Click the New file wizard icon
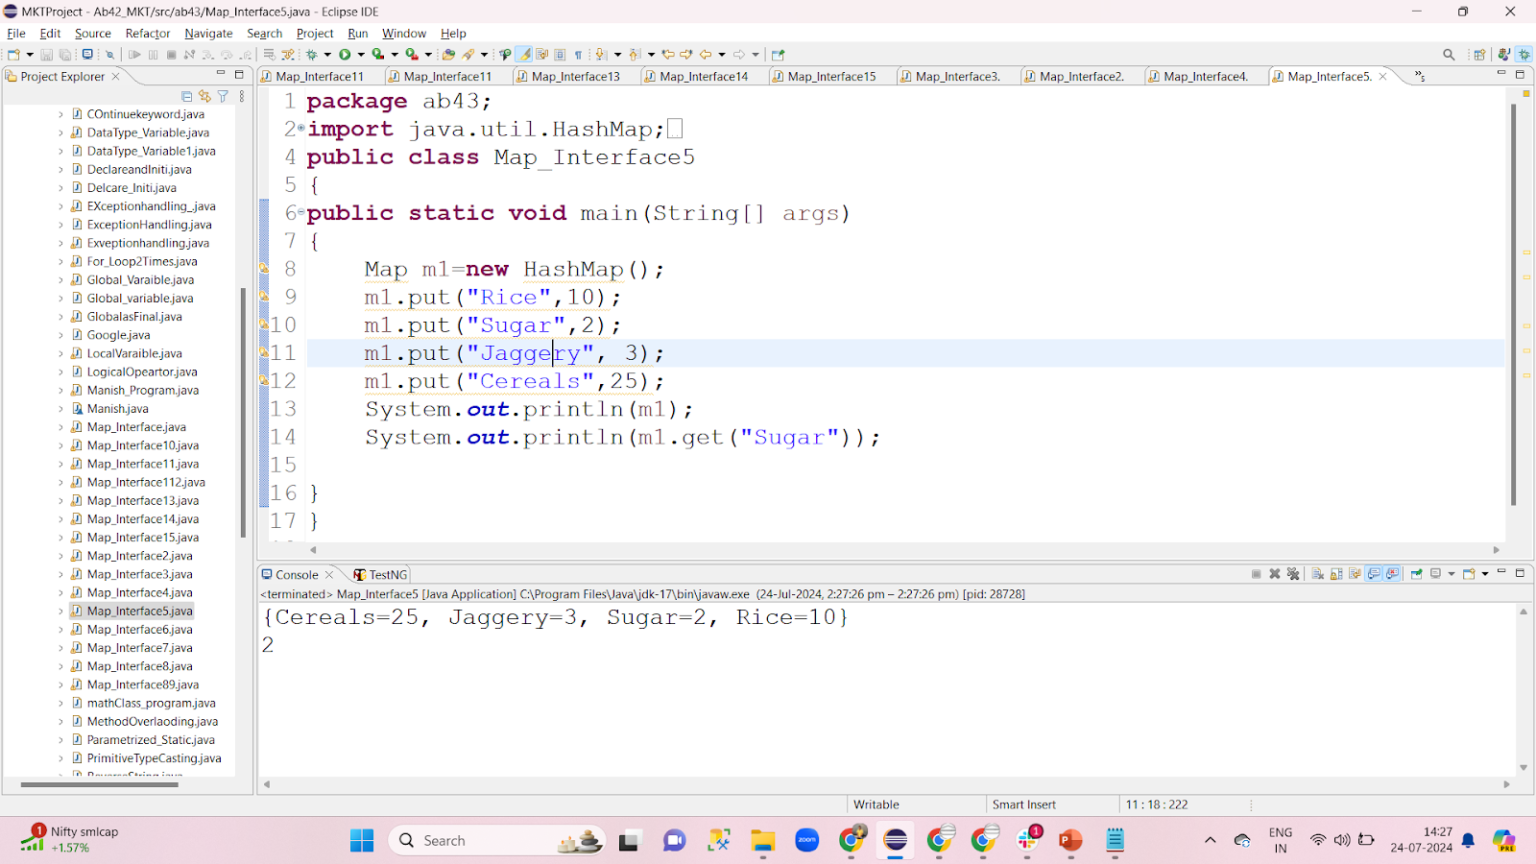1536x864 pixels. (13, 54)
